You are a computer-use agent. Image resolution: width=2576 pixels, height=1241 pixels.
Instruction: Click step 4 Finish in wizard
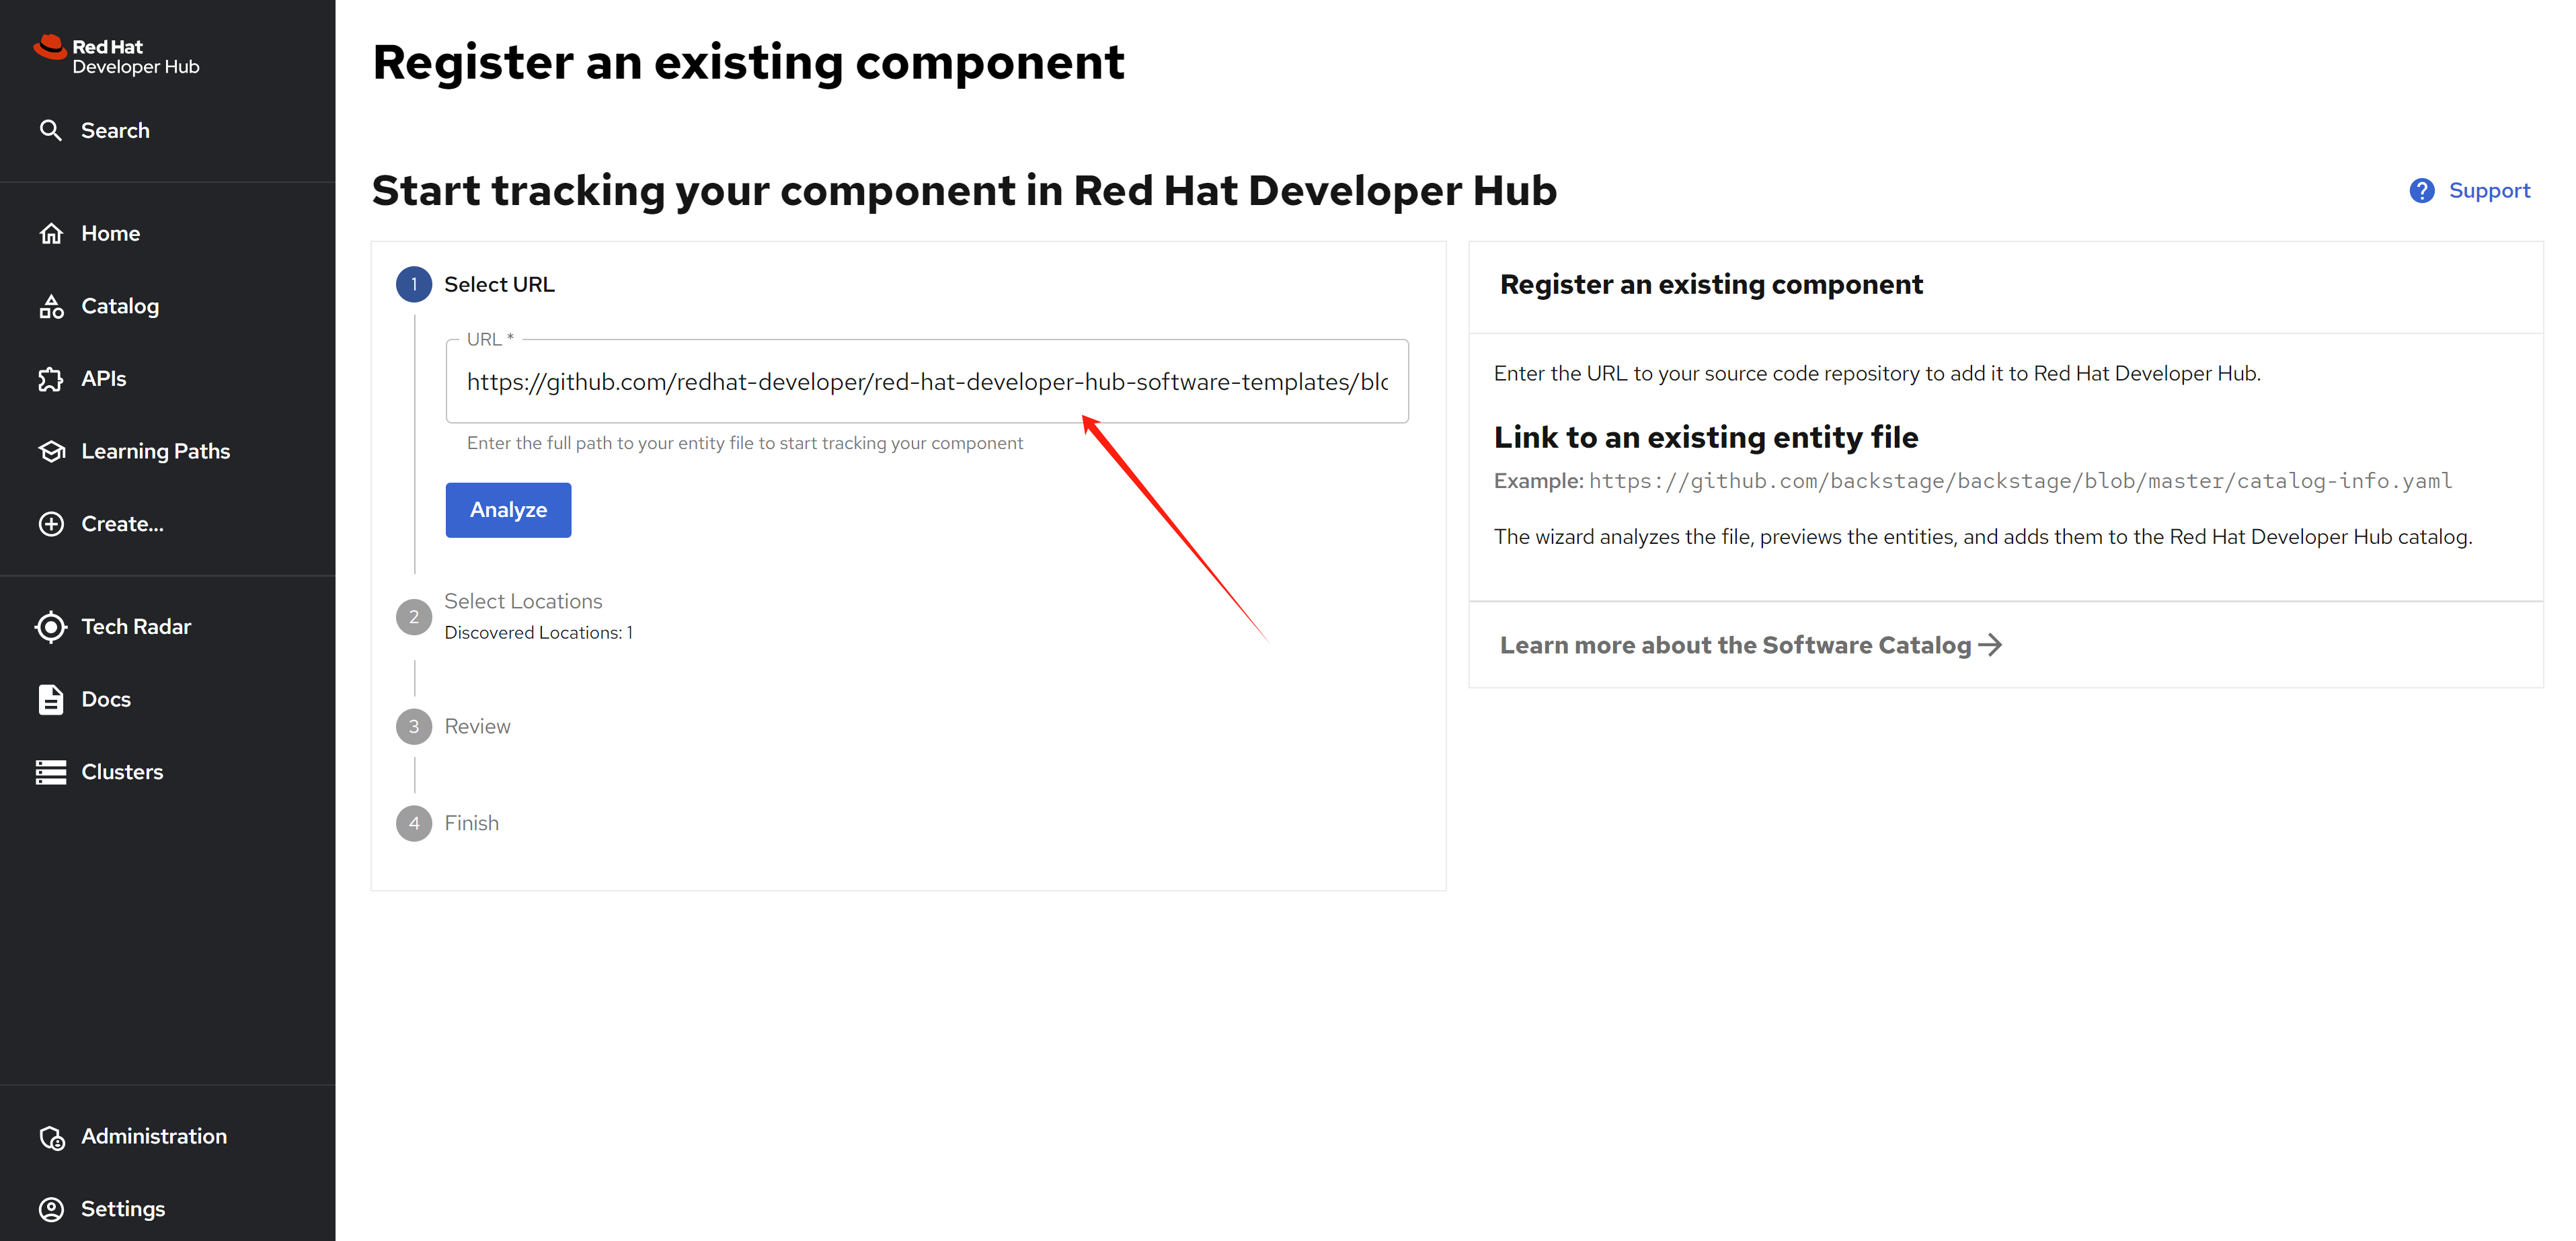[x=470, y=823]
